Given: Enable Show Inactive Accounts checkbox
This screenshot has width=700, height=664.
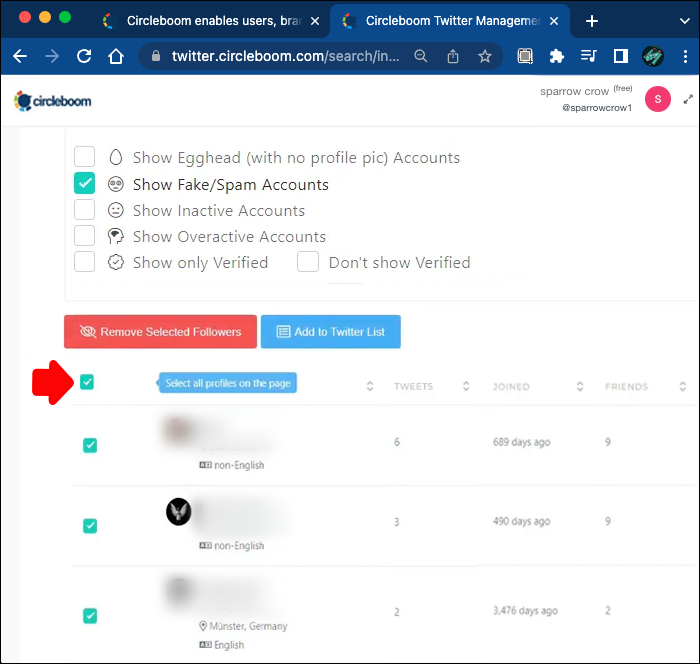Looking at the screenshot, I should click(x=84, y=209).
